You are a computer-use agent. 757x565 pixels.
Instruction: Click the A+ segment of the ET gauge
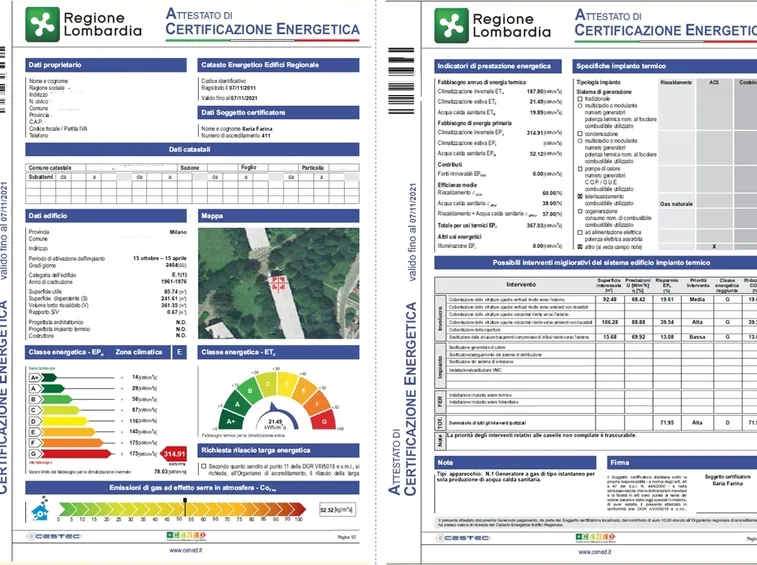pos(231,421)
